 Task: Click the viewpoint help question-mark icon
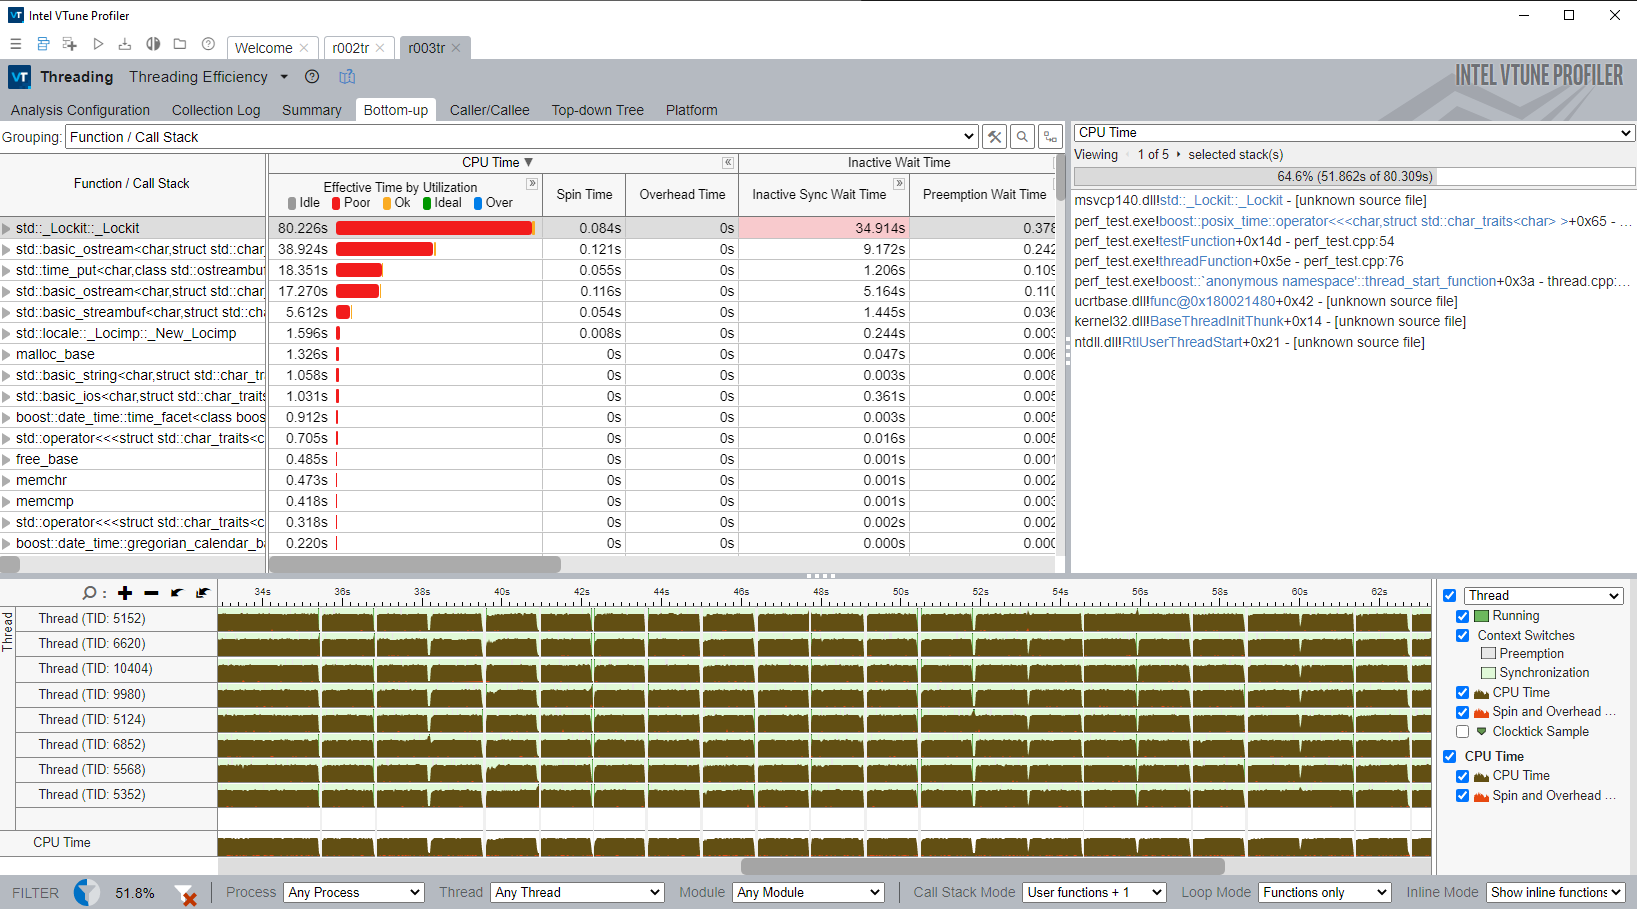312,77
